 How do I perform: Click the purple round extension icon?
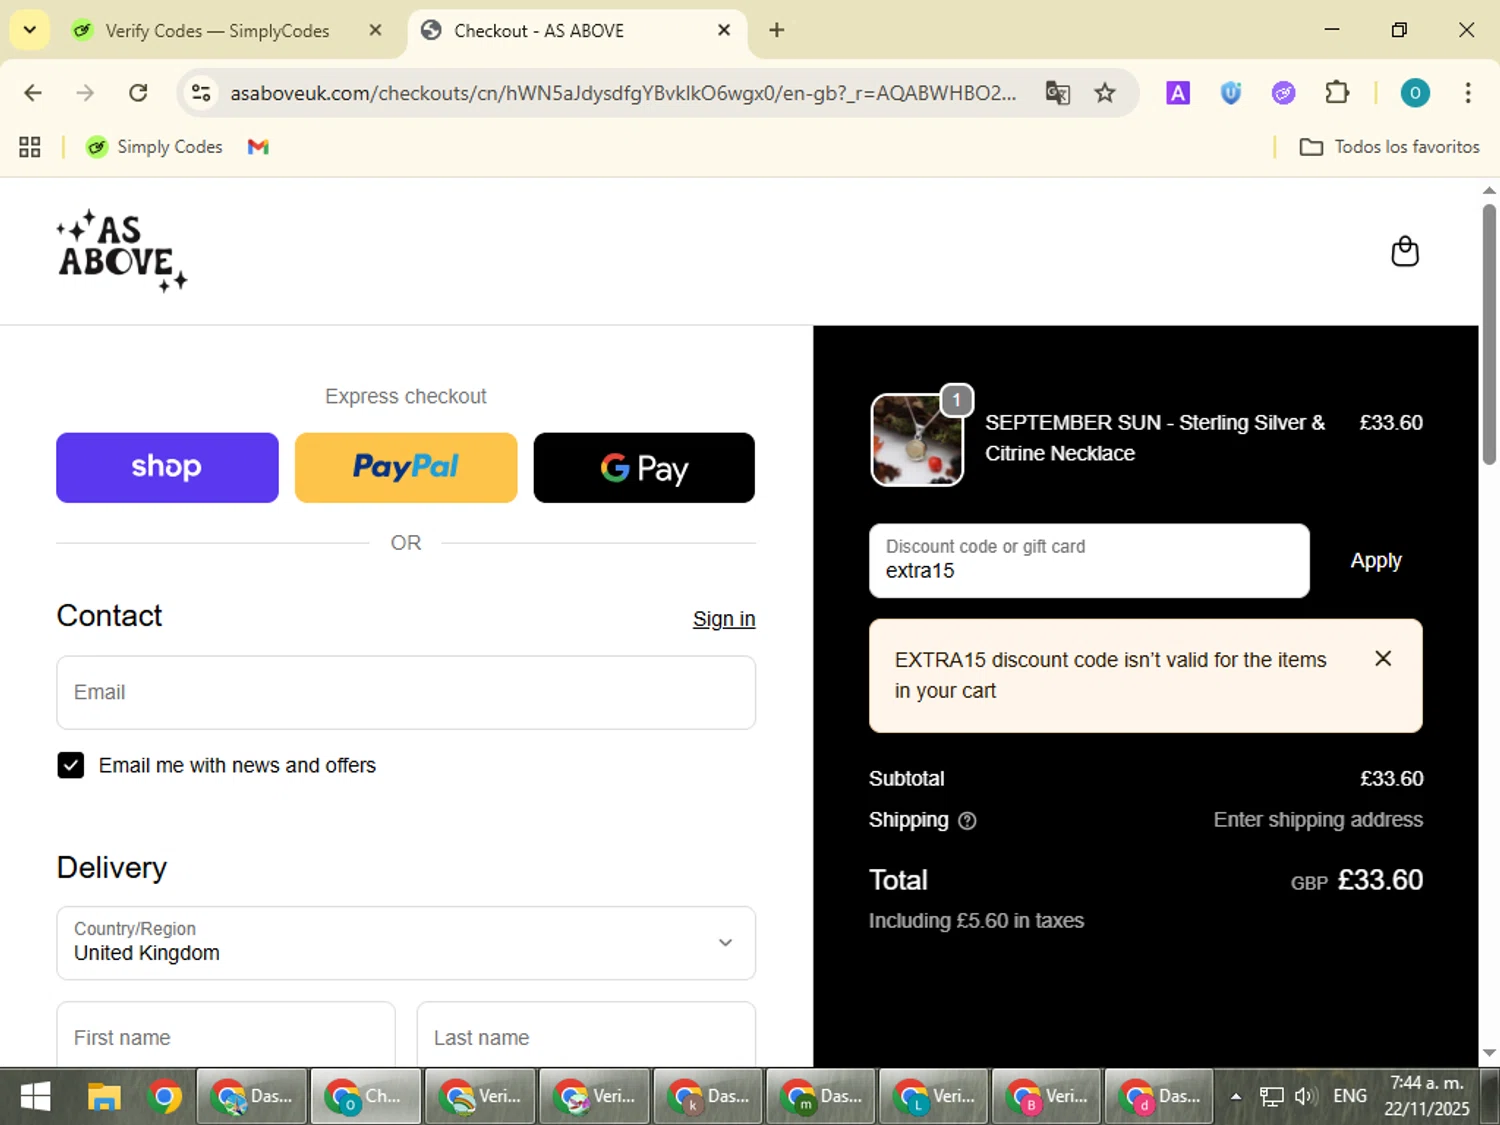[1283, 93]
